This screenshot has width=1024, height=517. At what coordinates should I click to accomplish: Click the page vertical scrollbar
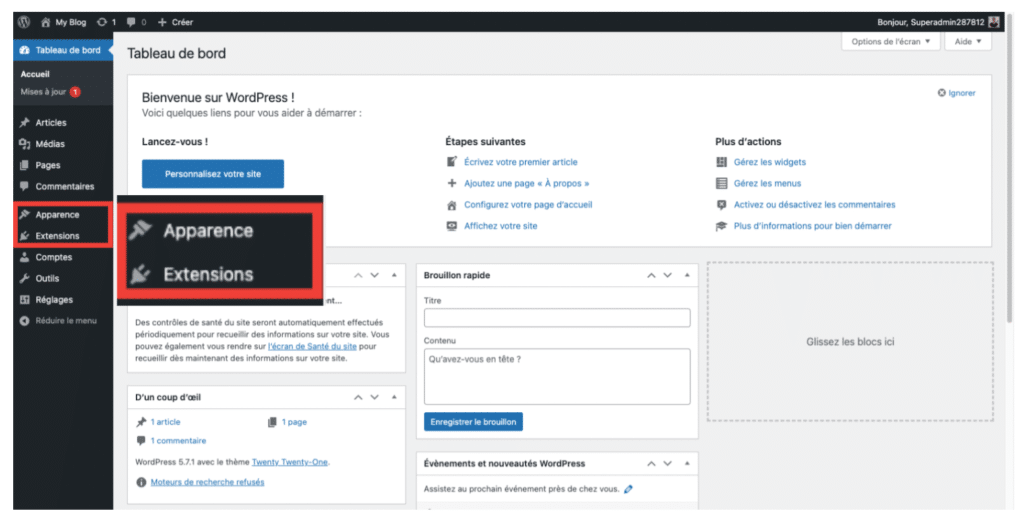1009,170
